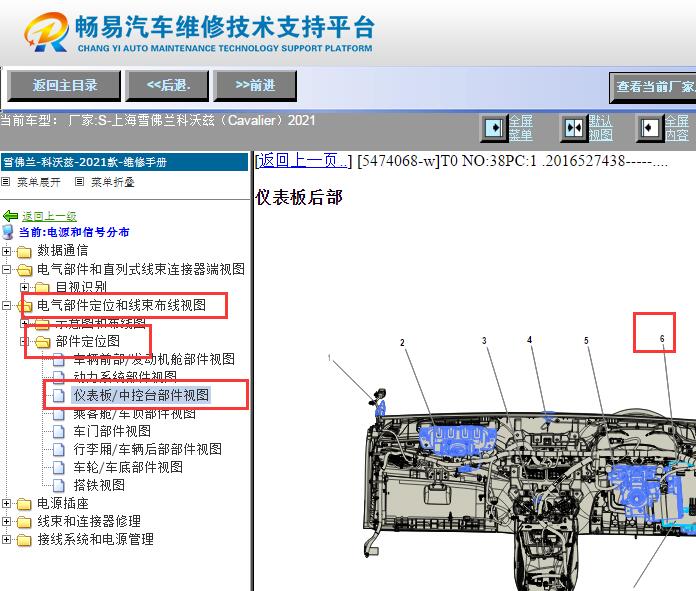696x591 pixels.
Task: Click callout number 5 on the diagram
Action: (586, 341)
